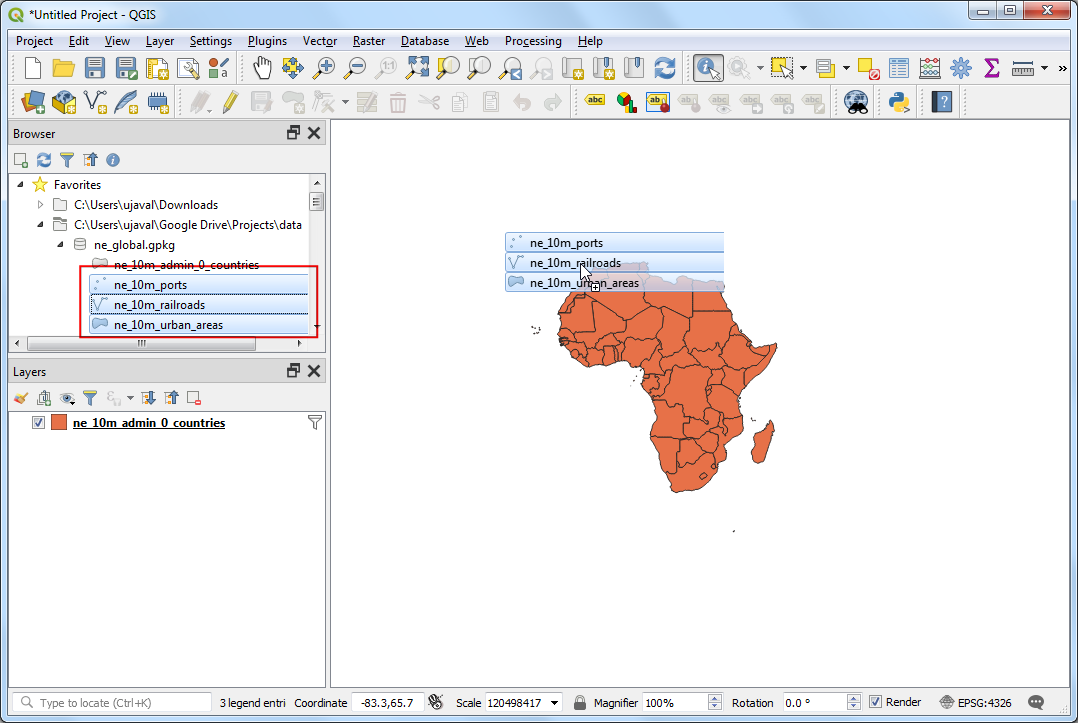Viewport: 1078px width, 723px height.
Task: Open the Scale dropdown
Action: point(555,703)
